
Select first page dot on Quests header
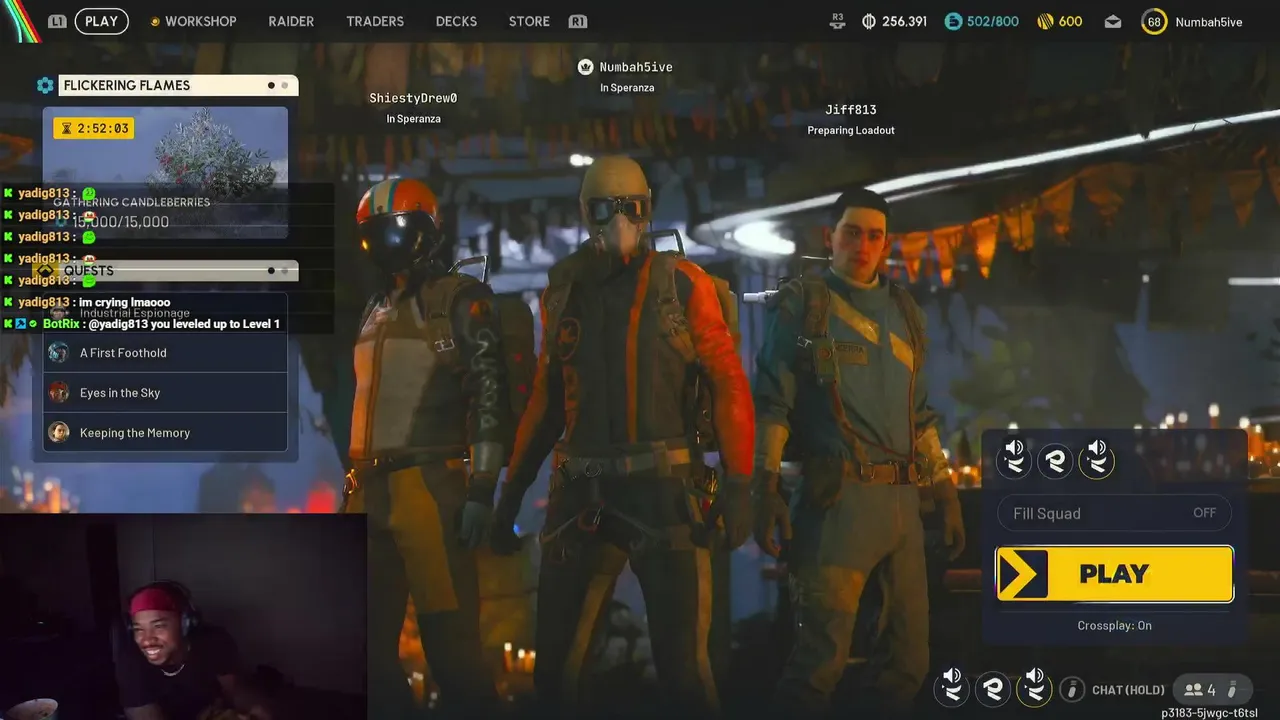click(x=271, y=271)
